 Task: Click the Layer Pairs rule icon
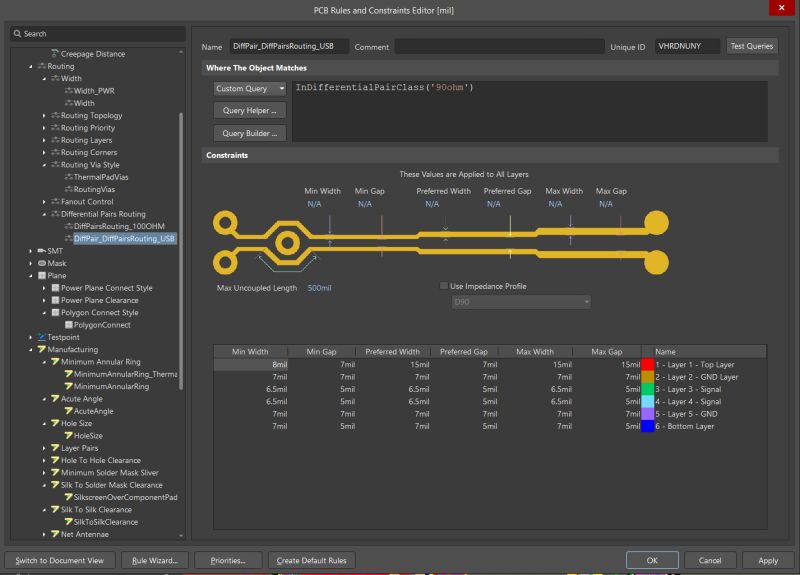click(55, 448)
